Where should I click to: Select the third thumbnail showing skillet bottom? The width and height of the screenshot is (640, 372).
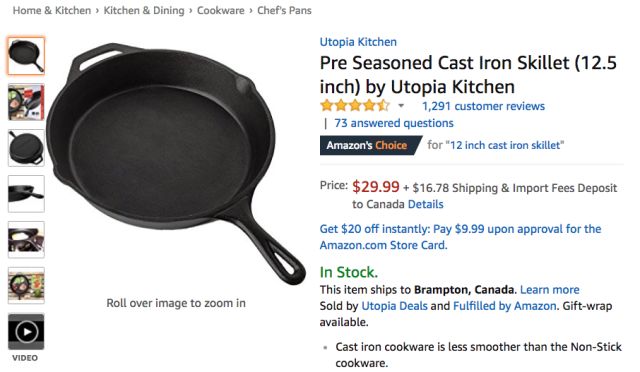(26, 148)
